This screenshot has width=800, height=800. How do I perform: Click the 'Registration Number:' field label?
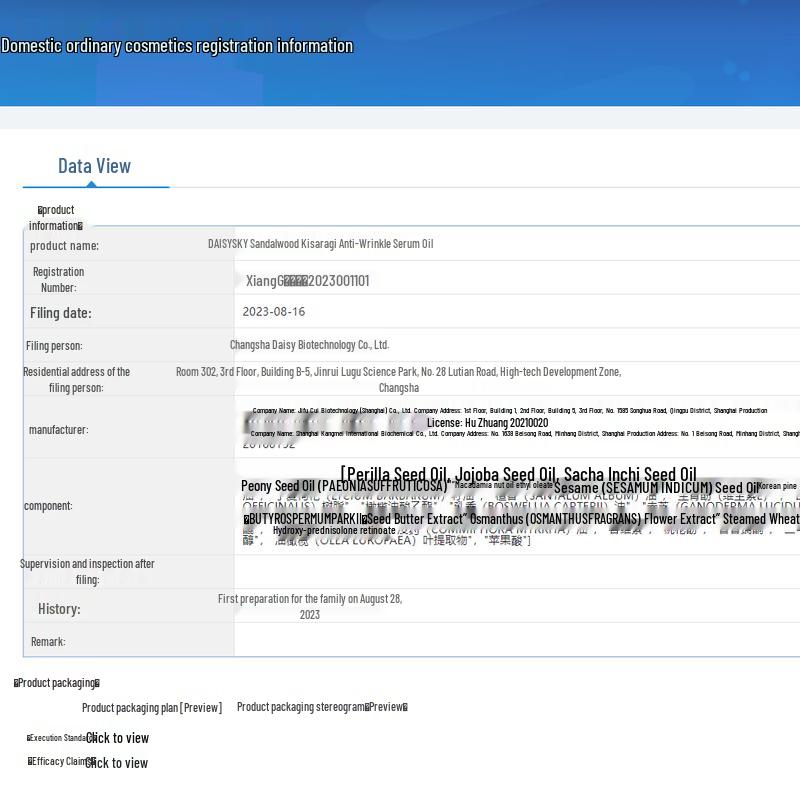pyautogui.click(x=59, y=280)
